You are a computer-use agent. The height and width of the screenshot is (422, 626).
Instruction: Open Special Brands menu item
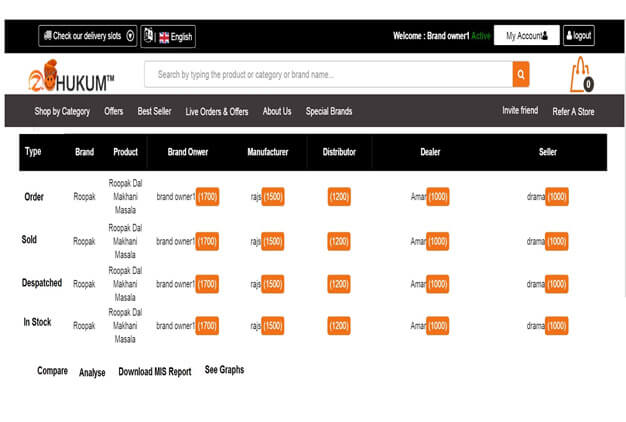pyautogui.click(x=329, y=111)
